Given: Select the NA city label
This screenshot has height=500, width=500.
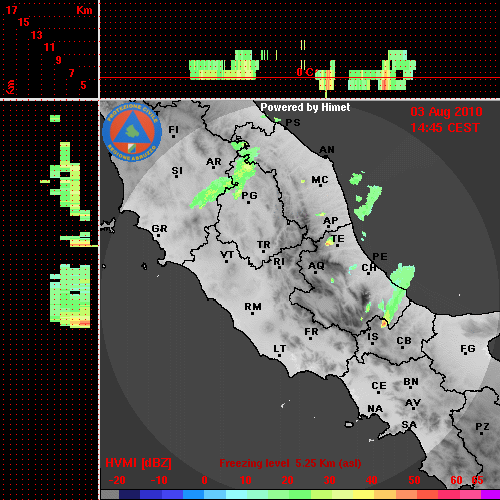Looking at the screenshot, I should (375, 409).
